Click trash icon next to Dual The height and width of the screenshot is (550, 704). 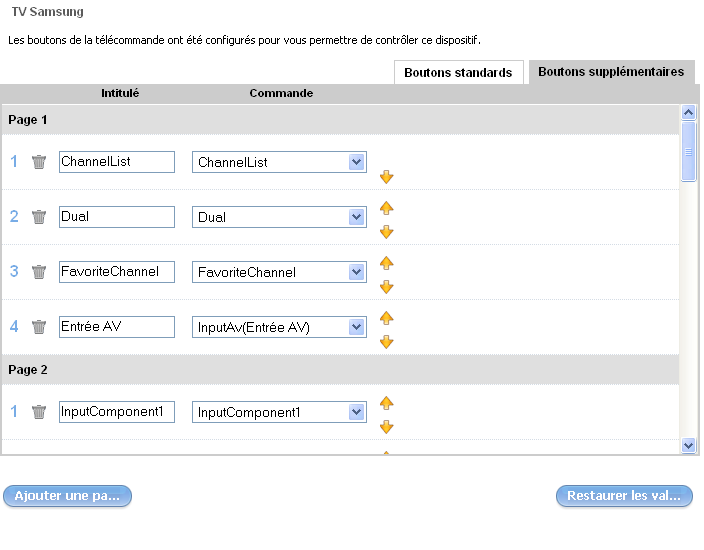point(39,217)
